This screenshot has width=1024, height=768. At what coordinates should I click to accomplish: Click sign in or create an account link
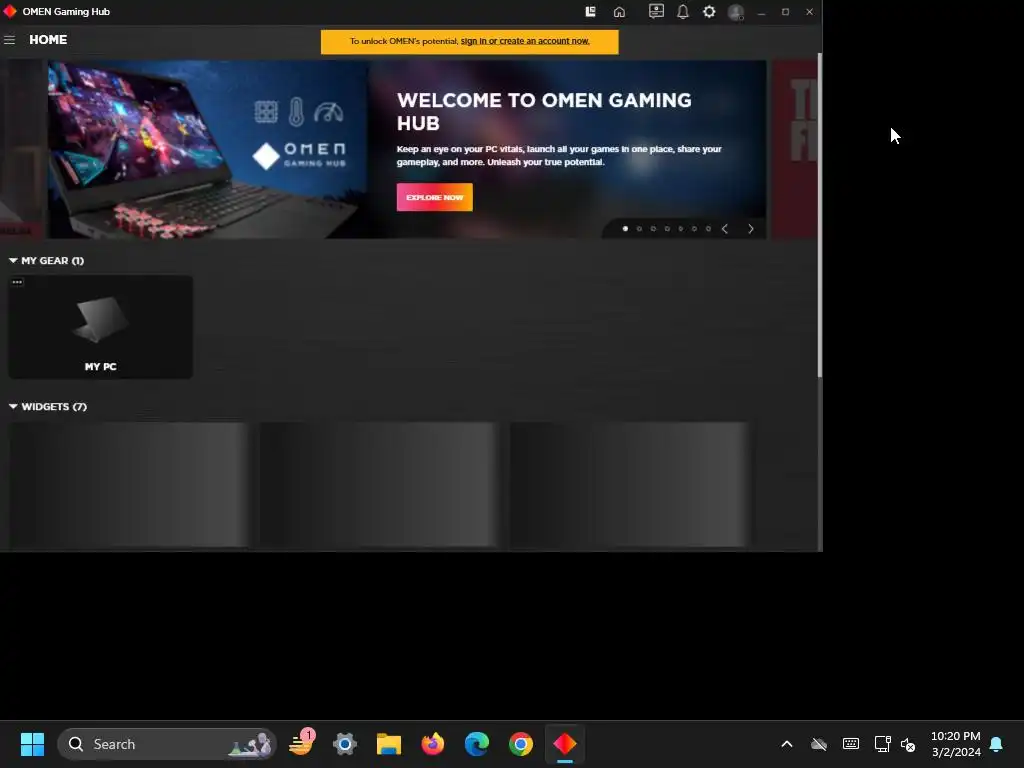524,41
